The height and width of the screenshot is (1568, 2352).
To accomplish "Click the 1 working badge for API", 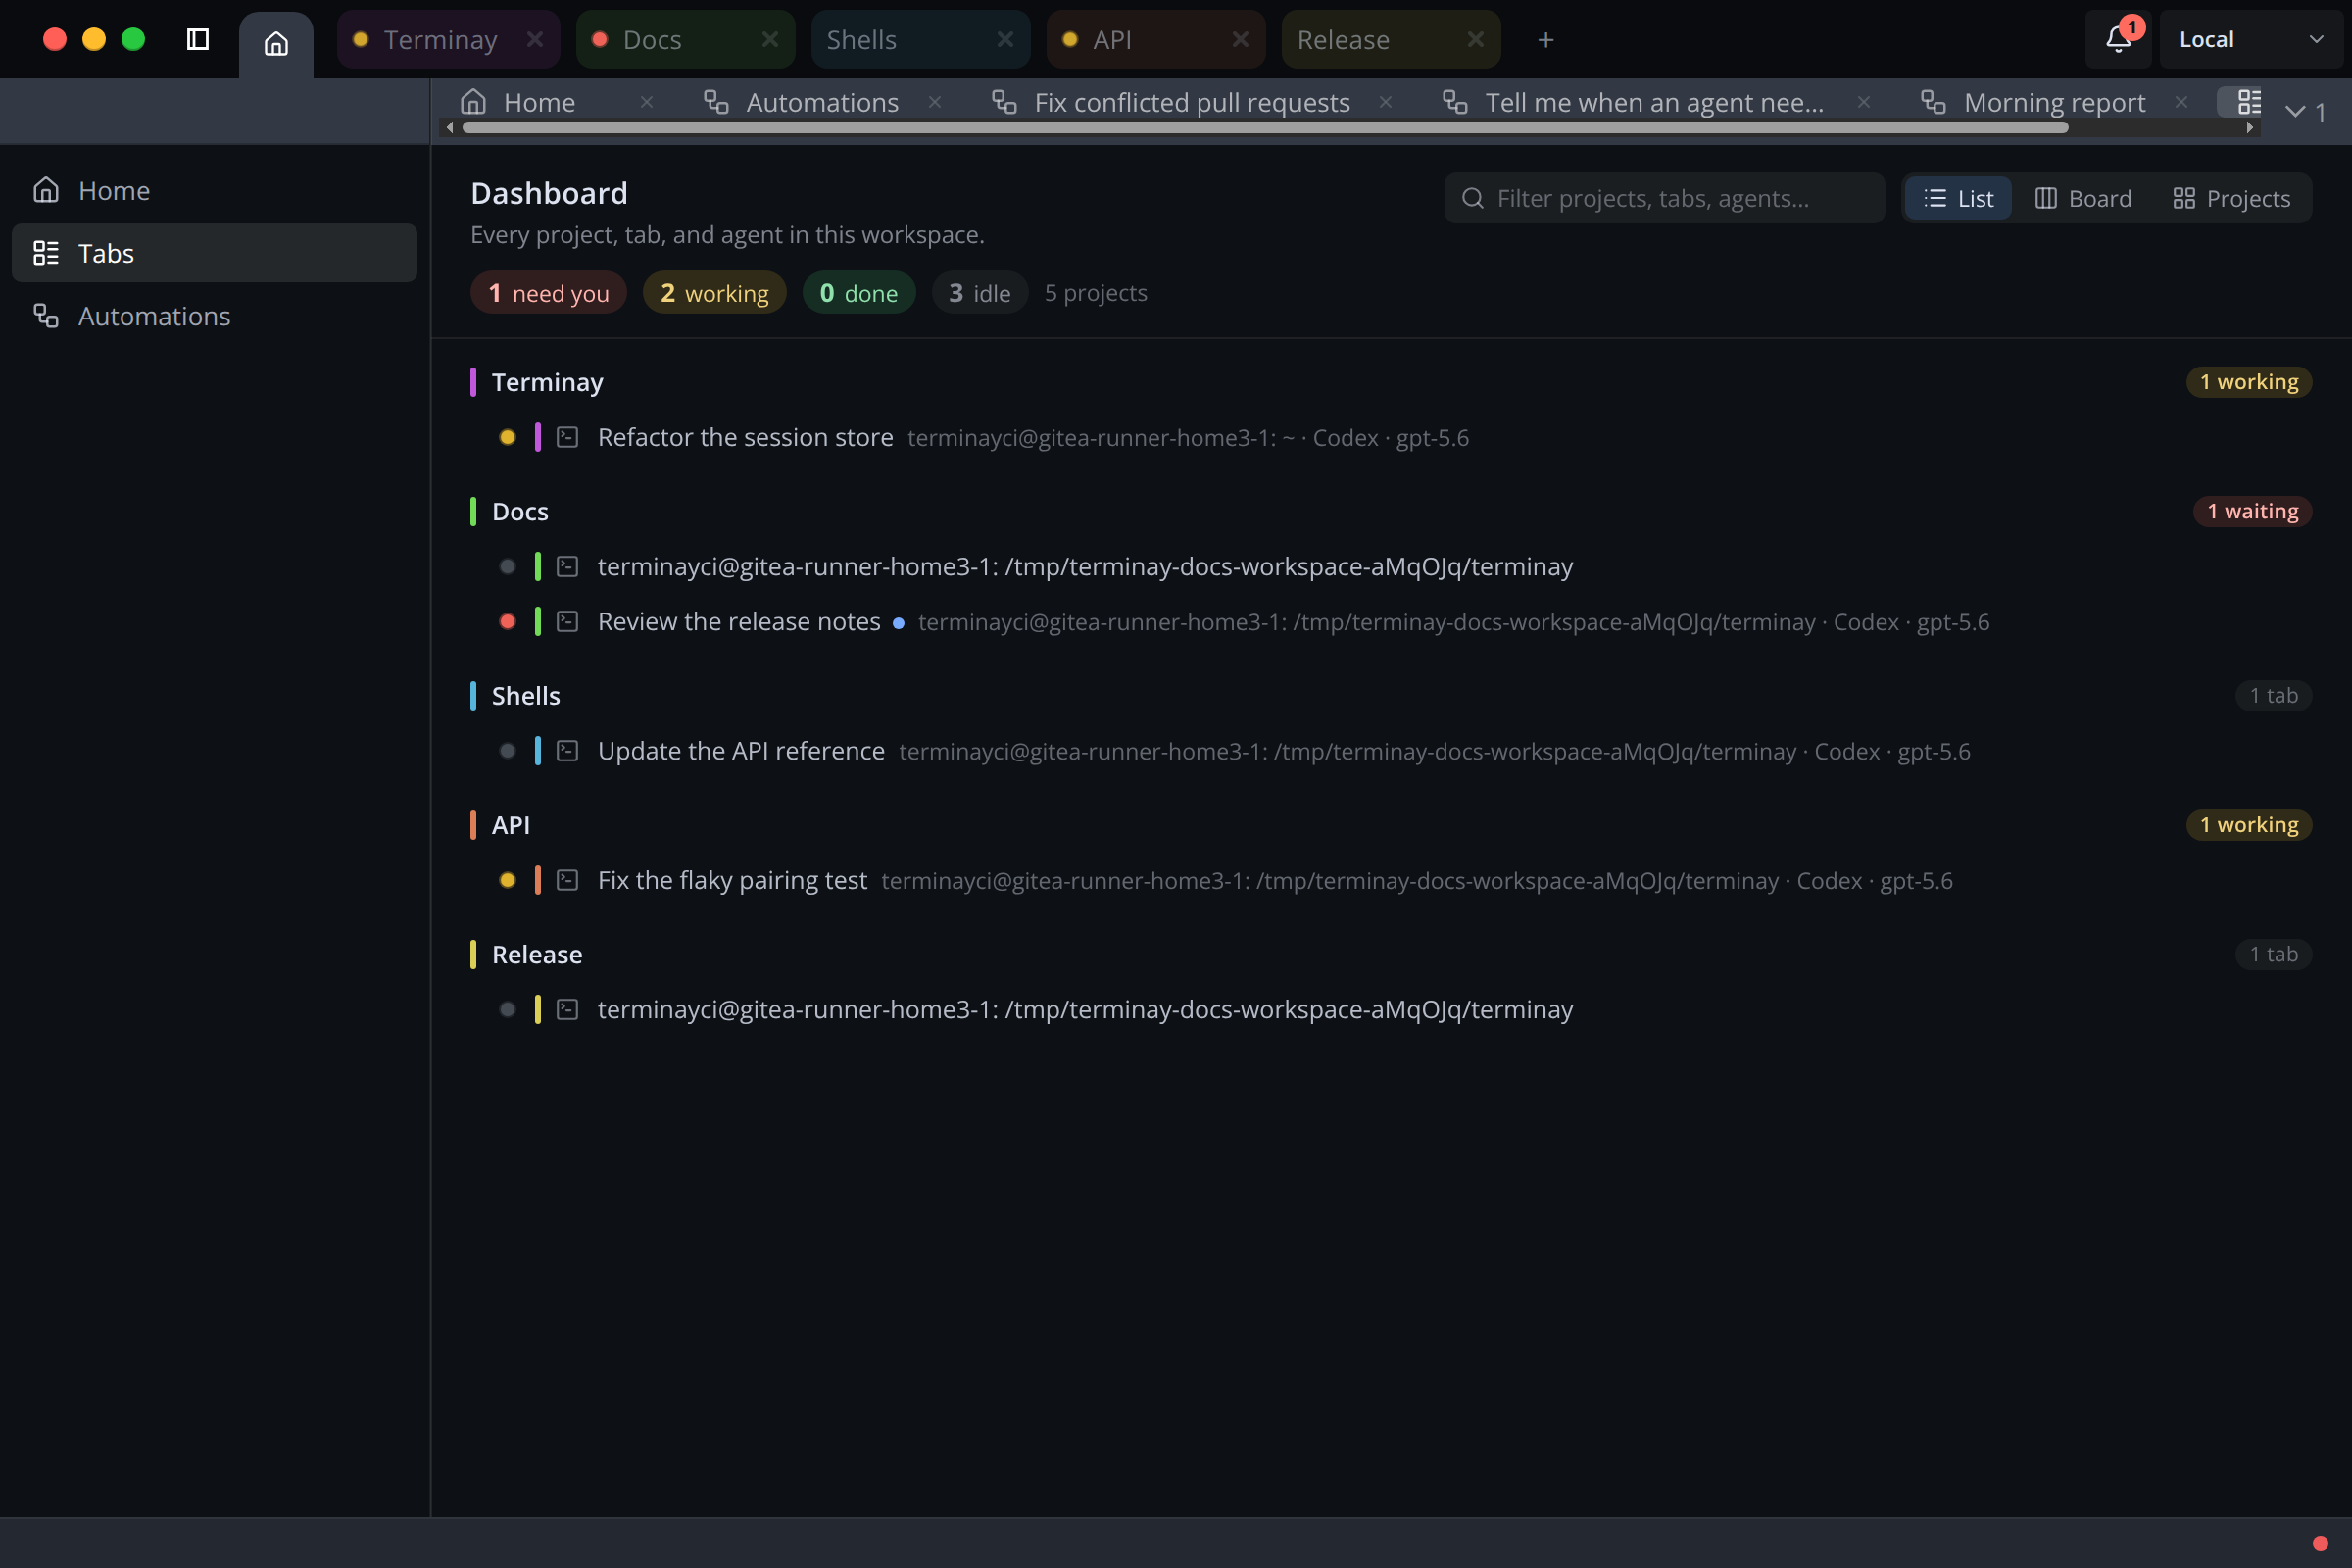I will pyautogui.click(x=2249, y=825).
